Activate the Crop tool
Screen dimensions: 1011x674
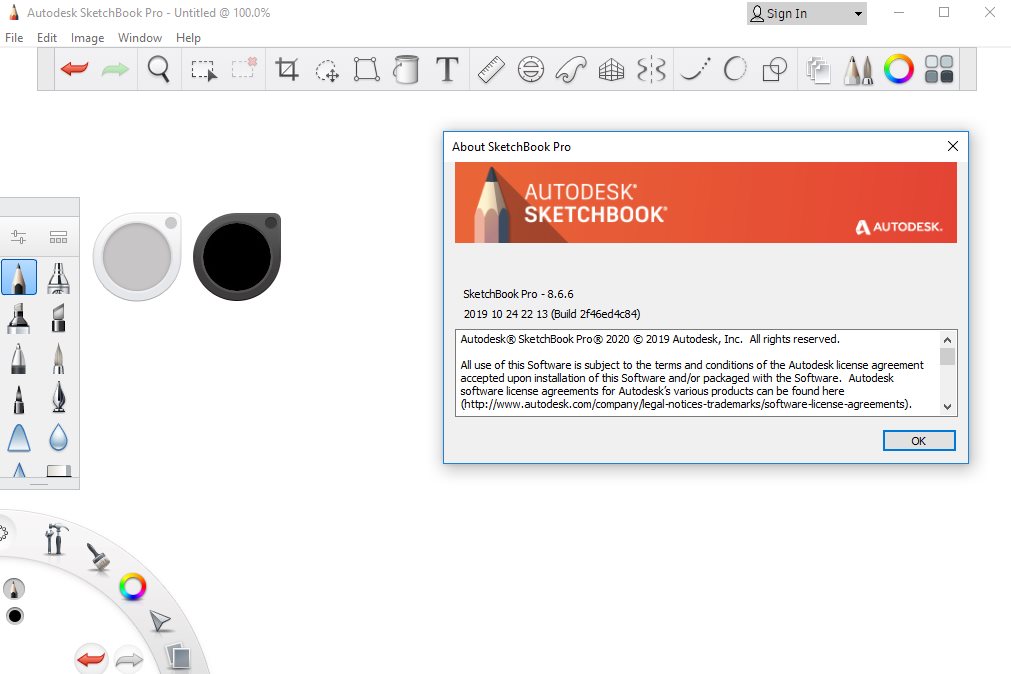287,69
